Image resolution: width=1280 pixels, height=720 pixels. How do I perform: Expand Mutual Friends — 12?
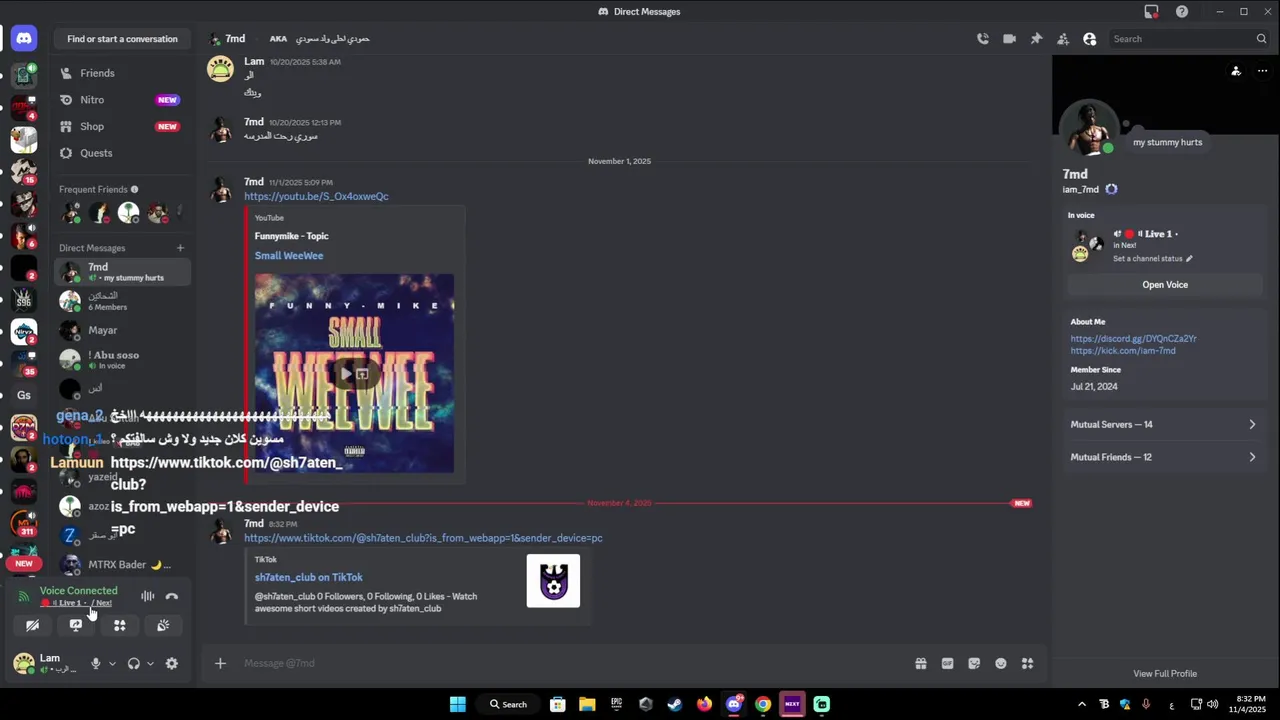pos(1164,457)
